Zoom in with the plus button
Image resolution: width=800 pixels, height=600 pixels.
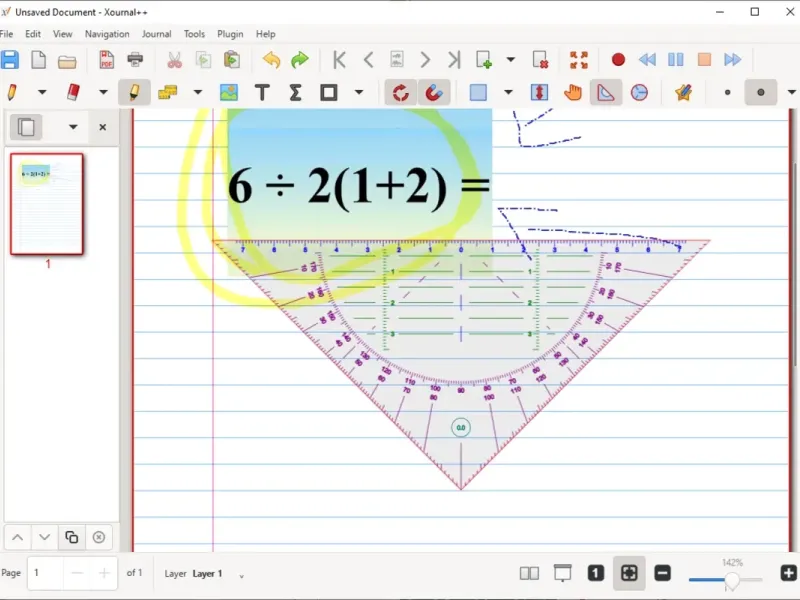(x=789, y=573)
